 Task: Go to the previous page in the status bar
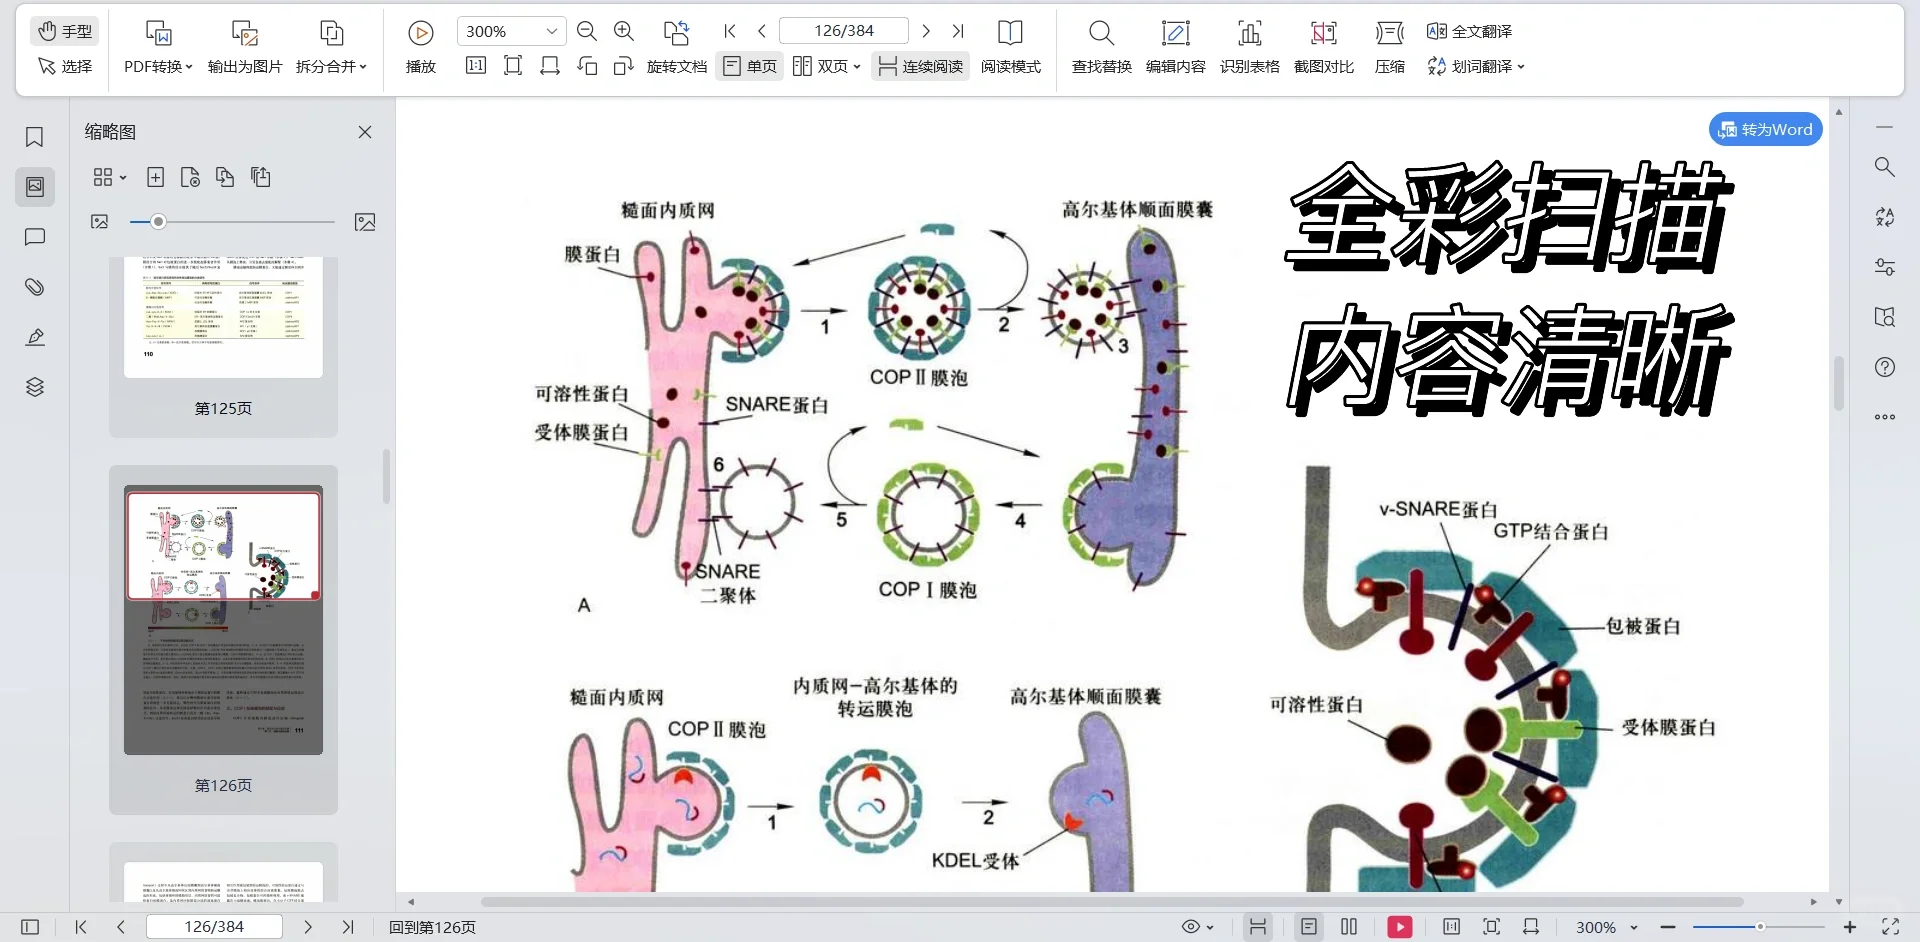pyautogui.click(x=121, y=927)
